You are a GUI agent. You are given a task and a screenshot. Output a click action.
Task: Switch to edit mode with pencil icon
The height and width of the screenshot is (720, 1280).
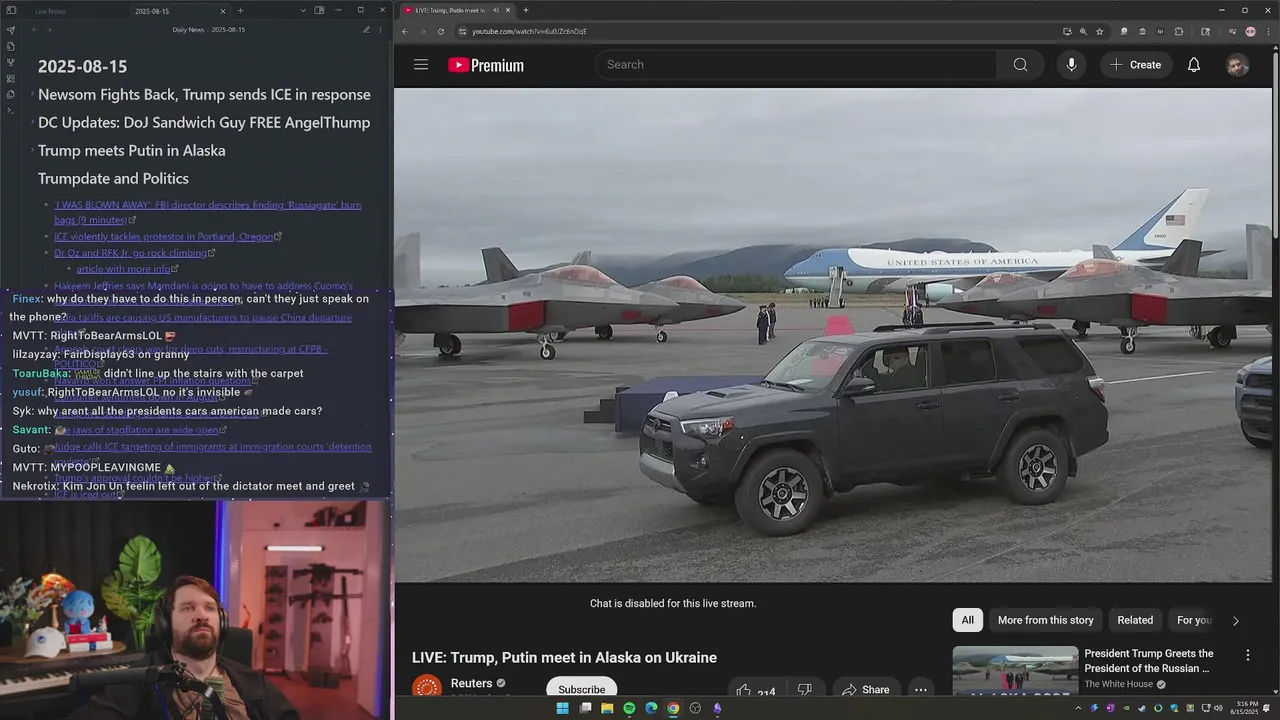366,30
